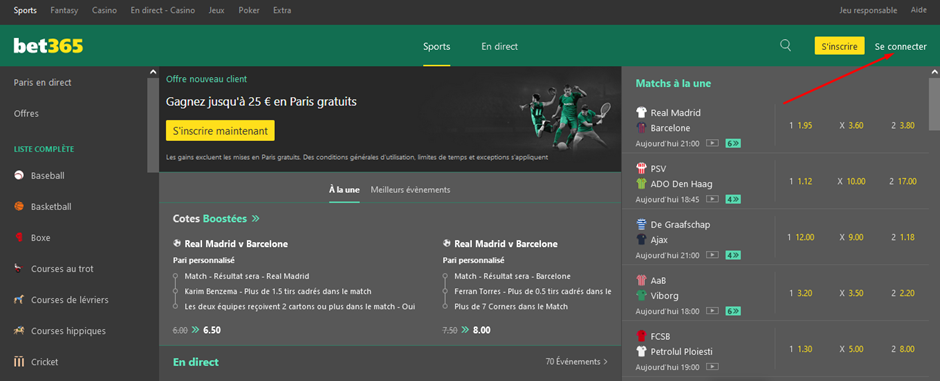This screenshot has height=381, width=940.
Task: Bet on draw at 3.60
Action: [851, 126]
